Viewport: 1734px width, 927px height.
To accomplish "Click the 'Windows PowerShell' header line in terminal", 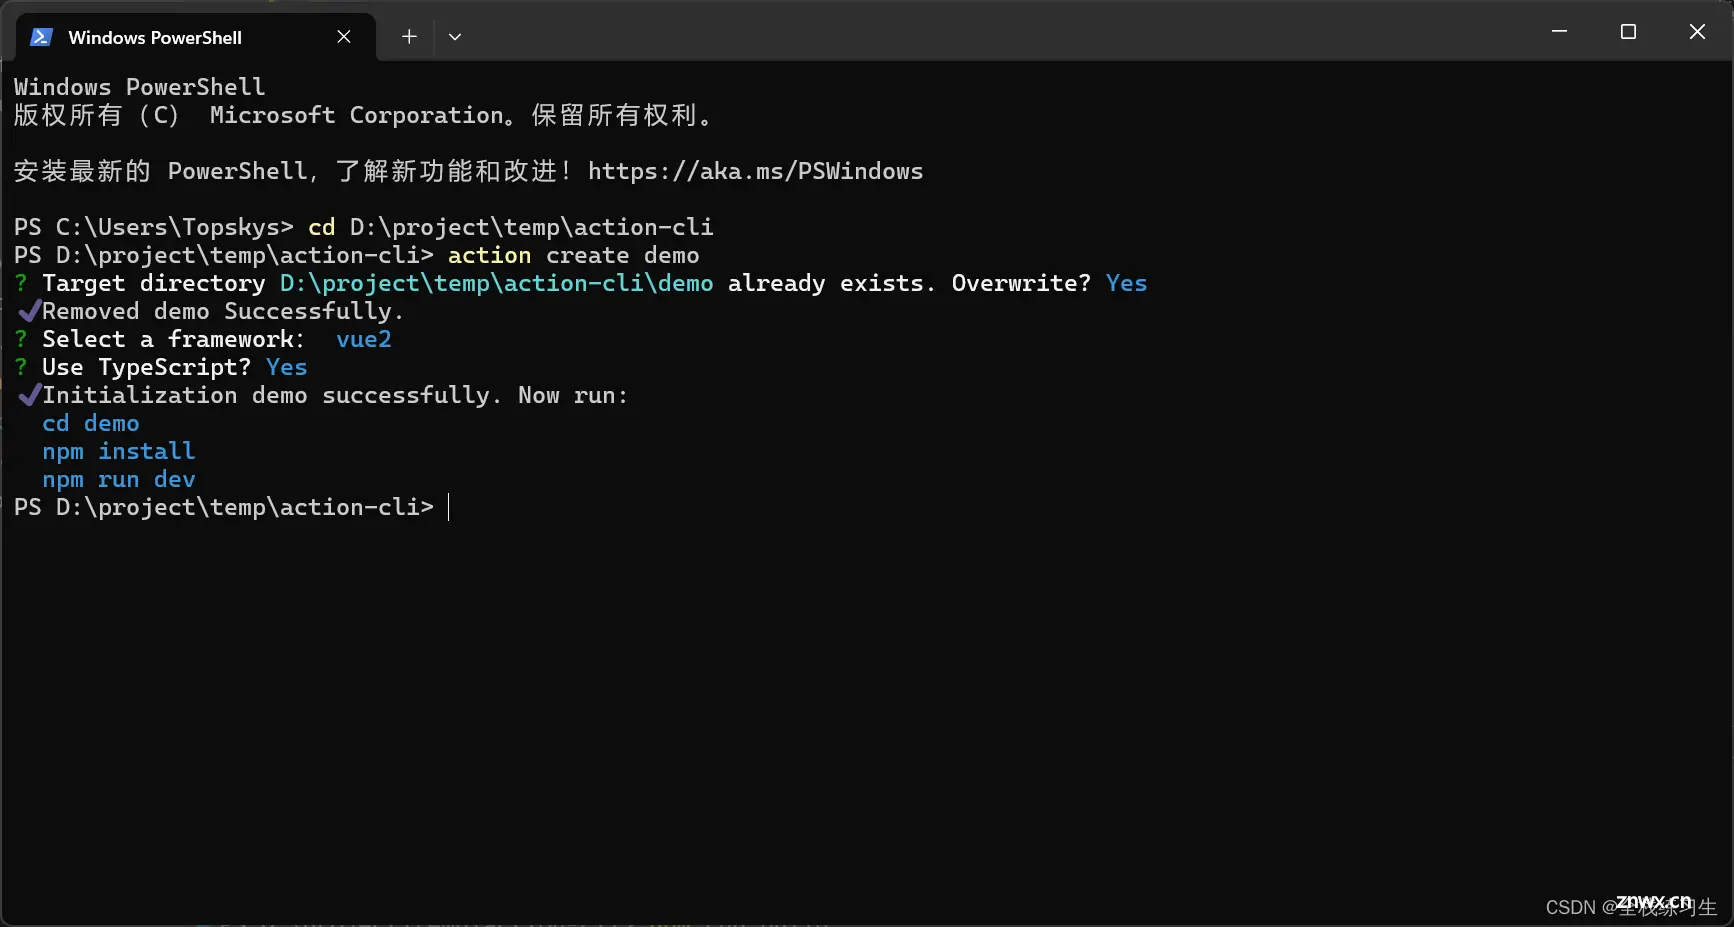I will point(140,87).
